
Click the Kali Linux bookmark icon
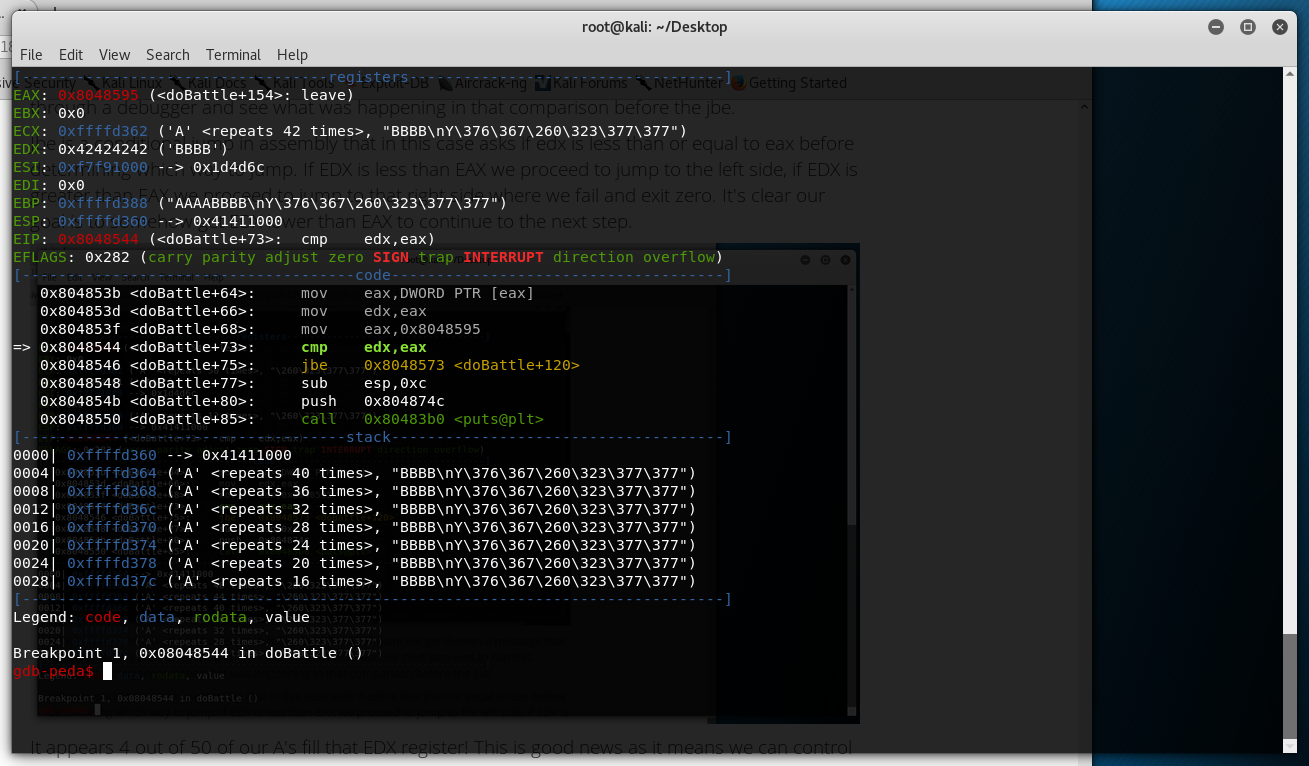(x=90, y=83)
